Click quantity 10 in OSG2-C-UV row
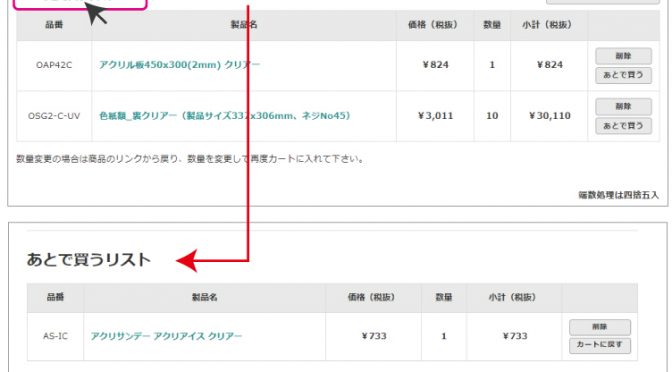 (x=492, y=116)
